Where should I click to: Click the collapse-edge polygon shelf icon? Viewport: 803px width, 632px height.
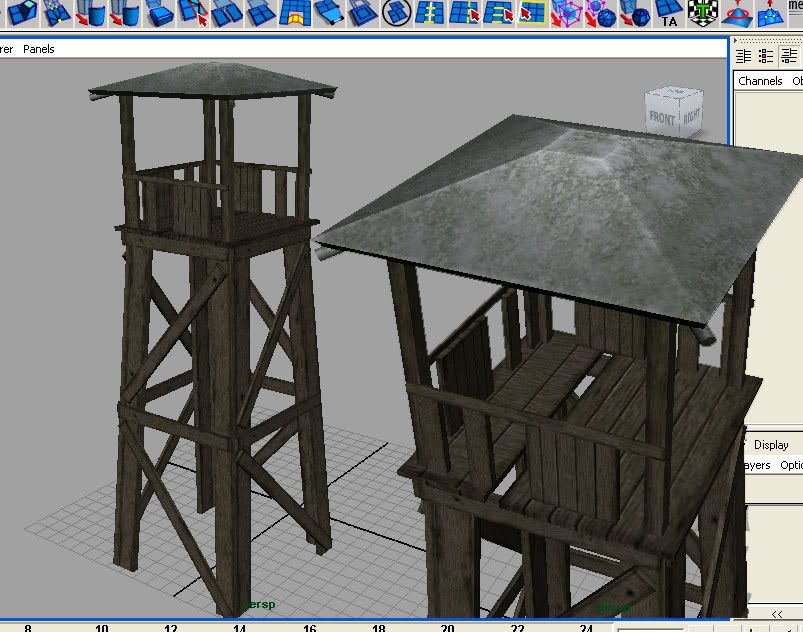[x=329, y=13]
